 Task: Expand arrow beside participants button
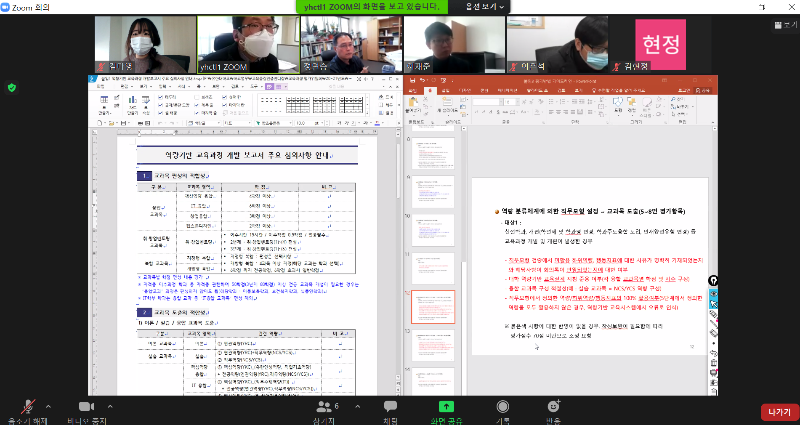point(357,407)
